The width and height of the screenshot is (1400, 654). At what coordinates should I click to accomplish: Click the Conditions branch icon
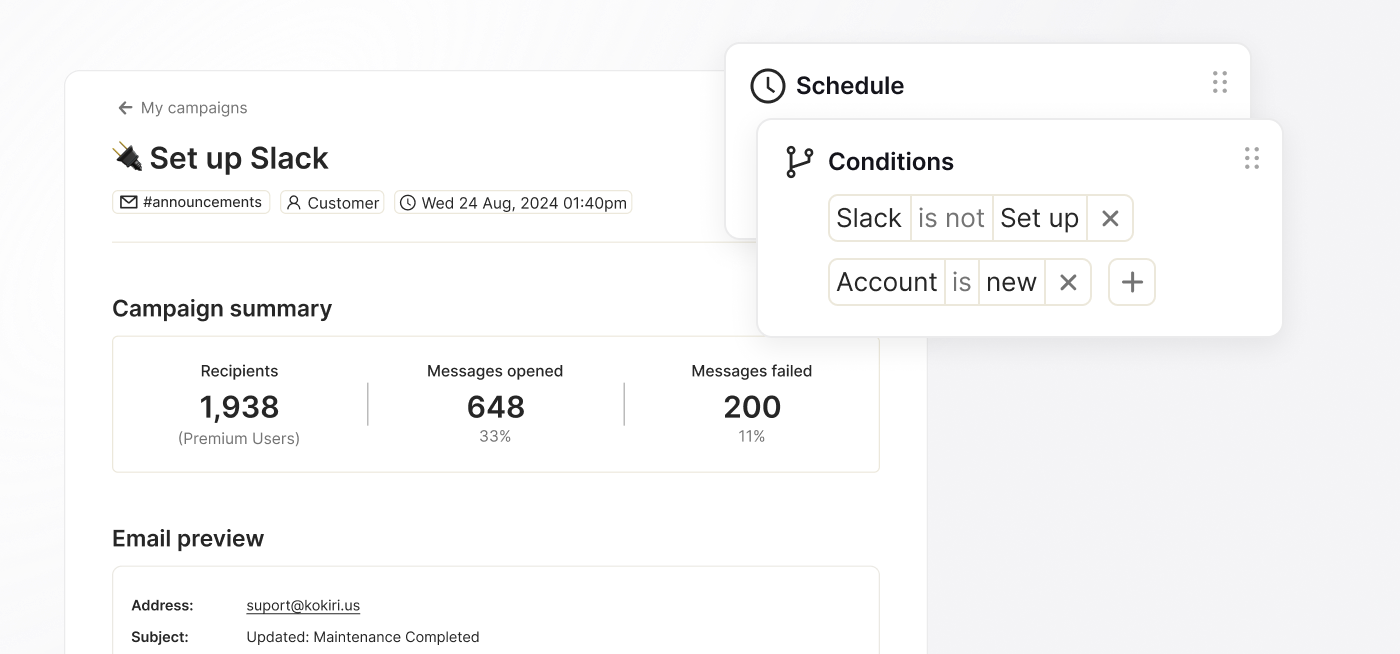[x=800, y=162]
